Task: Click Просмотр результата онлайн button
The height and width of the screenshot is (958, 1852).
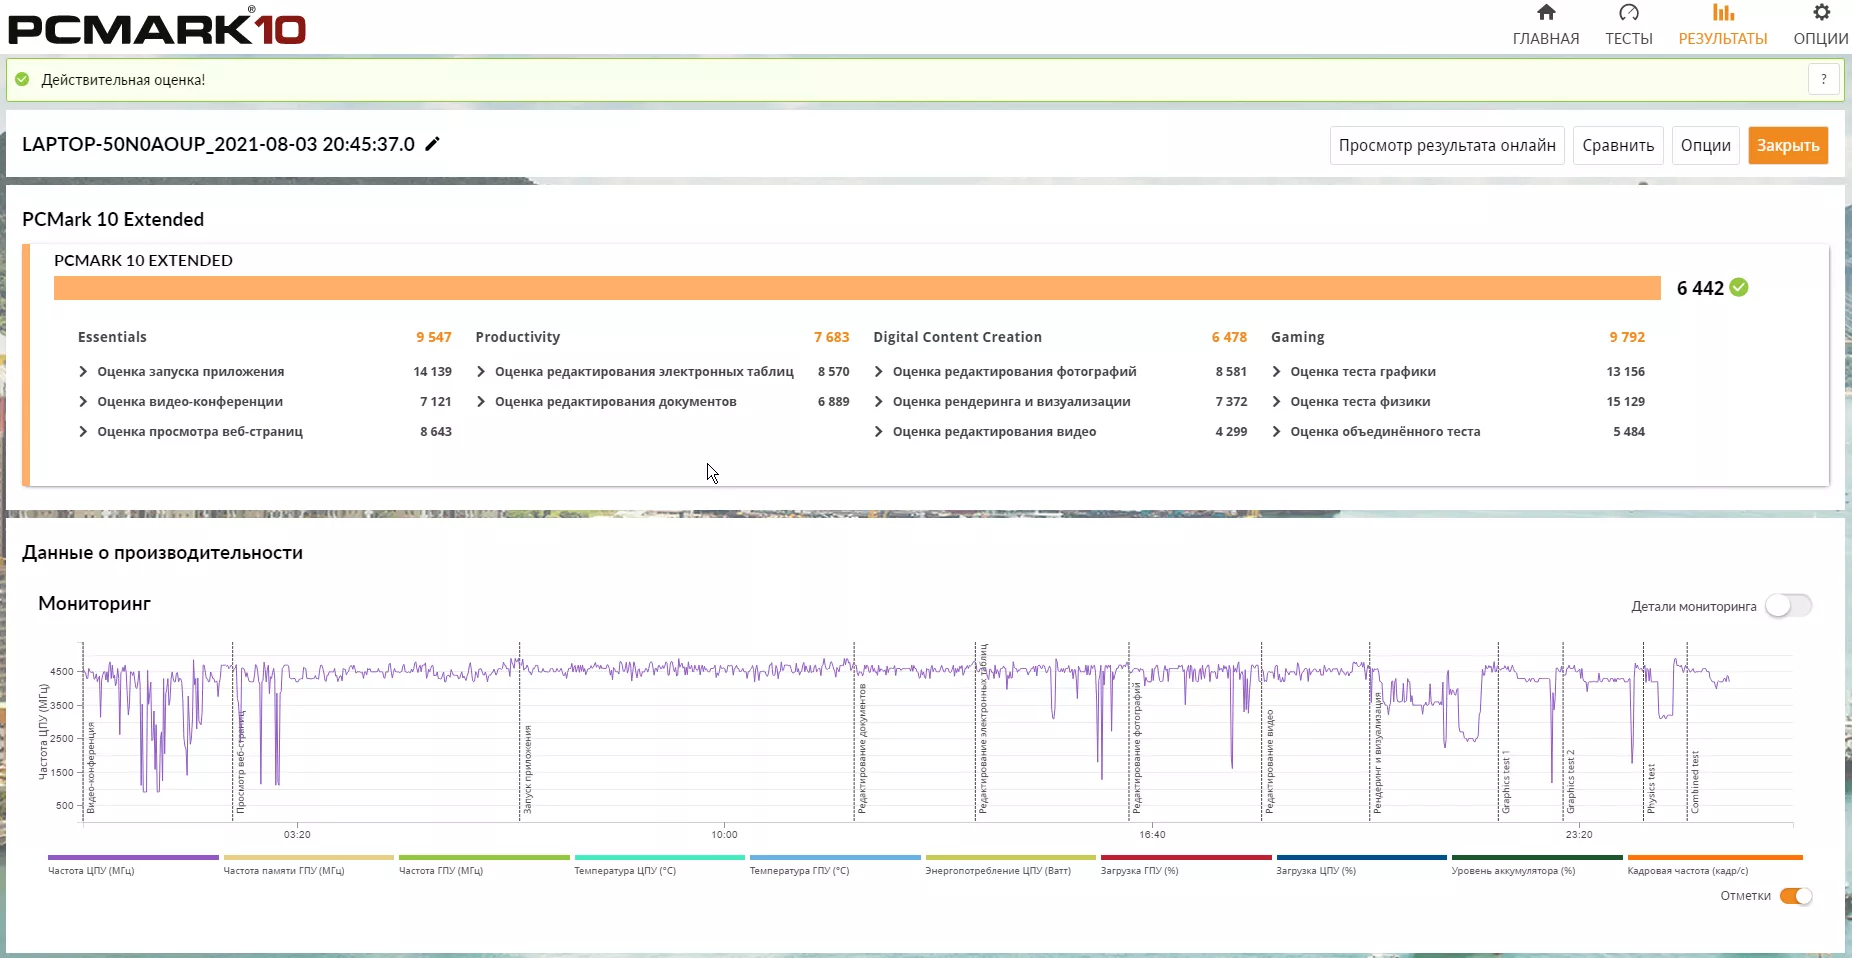Action: coord(1447,146)
